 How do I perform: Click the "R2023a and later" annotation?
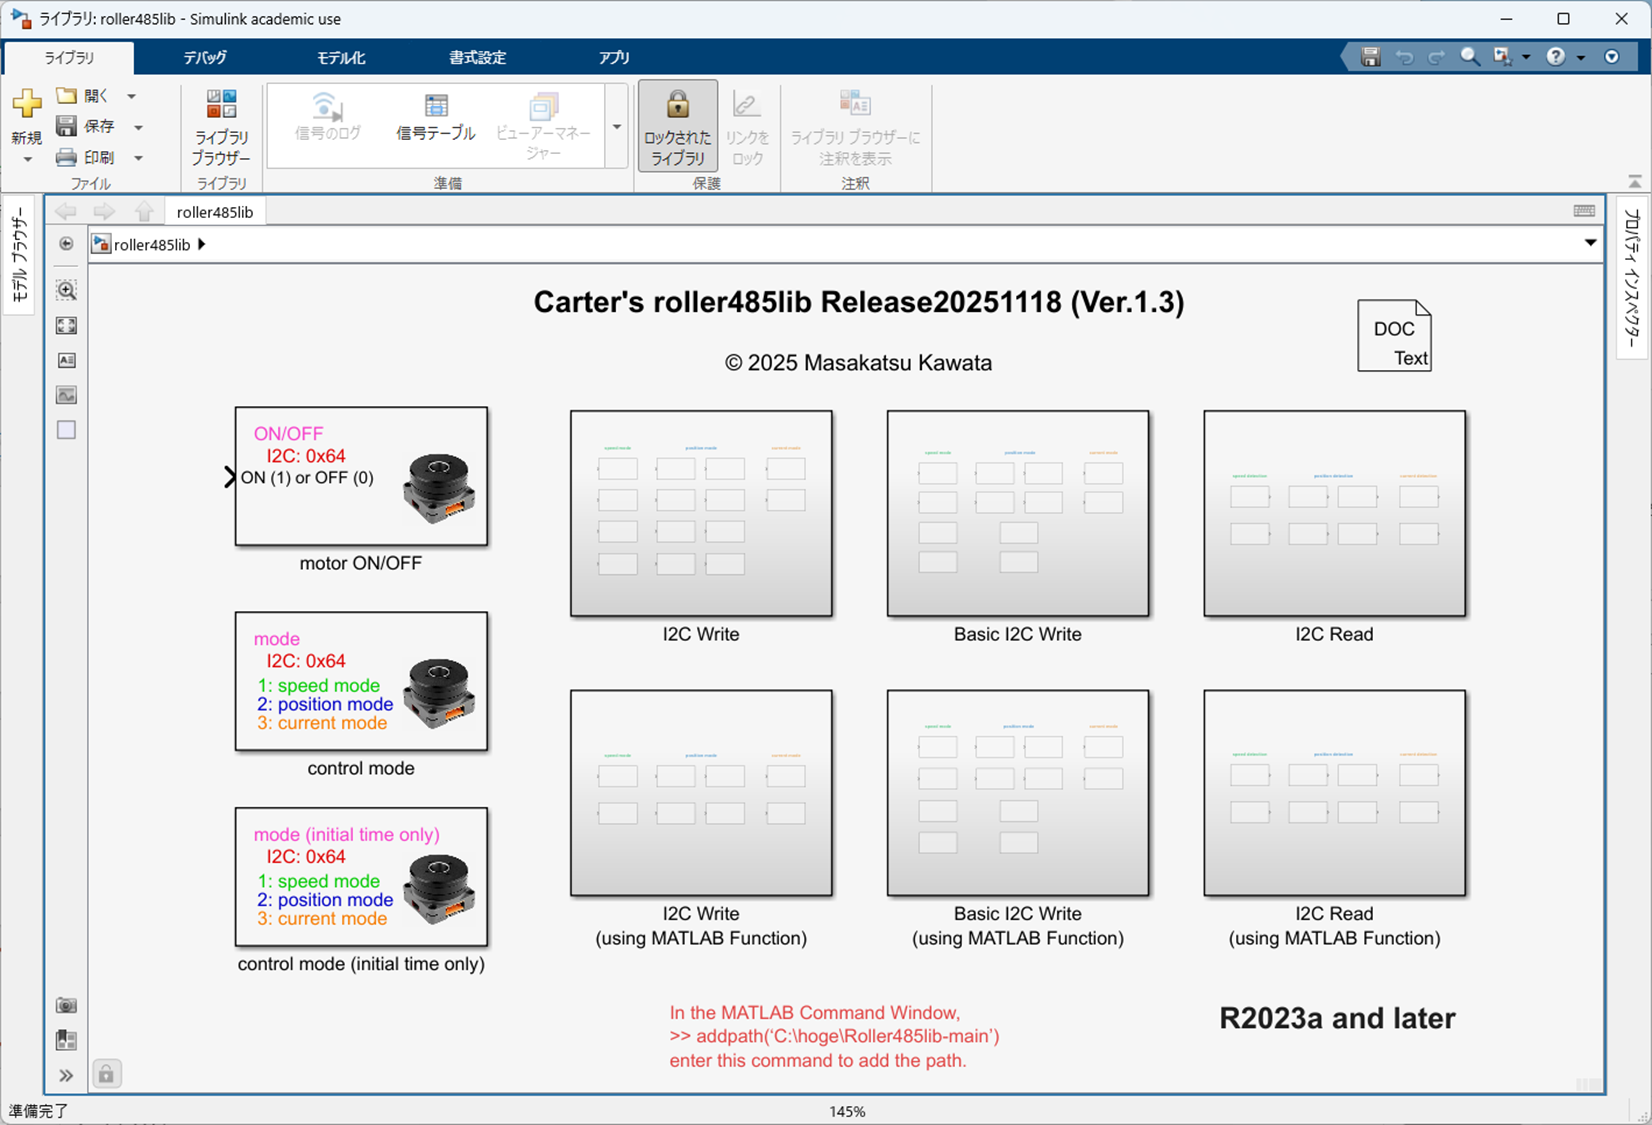[x=1337, y=1018]
